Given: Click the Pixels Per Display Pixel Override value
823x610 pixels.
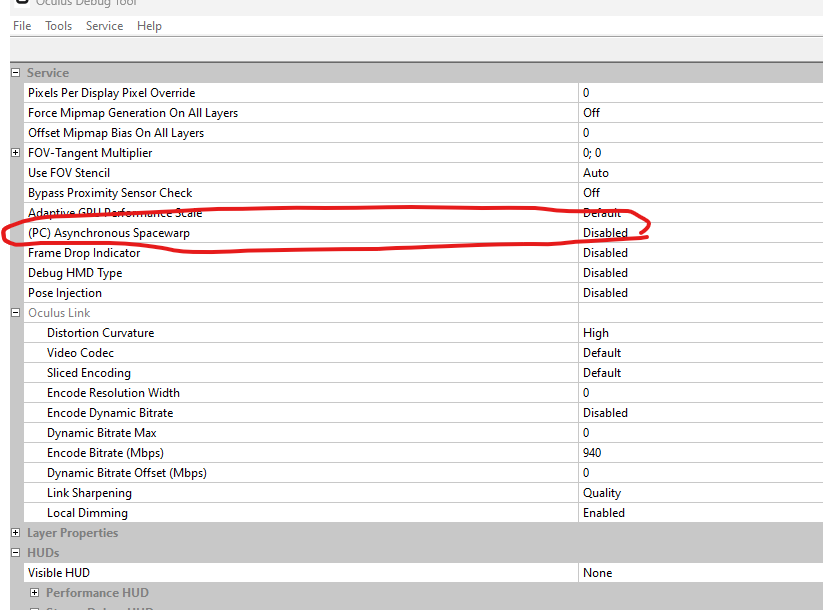Looking at the screenshot, I should click(x=701, y=93).
